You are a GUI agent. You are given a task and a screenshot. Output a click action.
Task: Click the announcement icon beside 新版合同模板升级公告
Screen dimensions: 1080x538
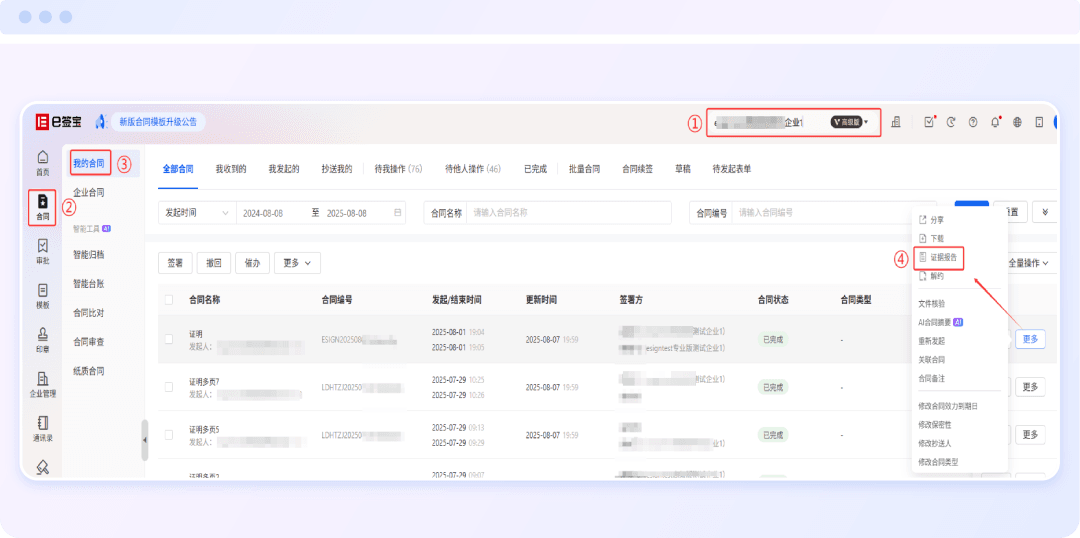coord(101,122)
